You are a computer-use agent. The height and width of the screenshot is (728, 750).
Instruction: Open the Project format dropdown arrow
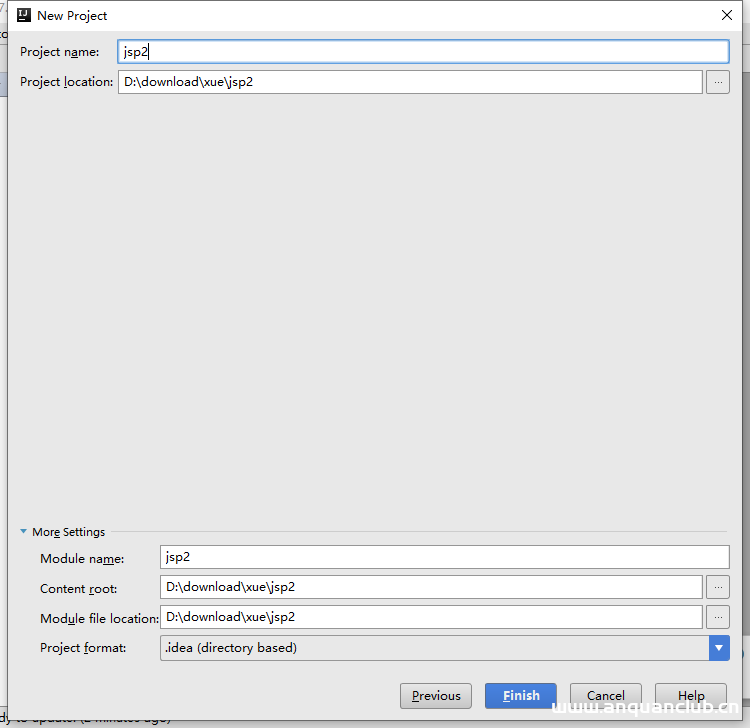719,648
